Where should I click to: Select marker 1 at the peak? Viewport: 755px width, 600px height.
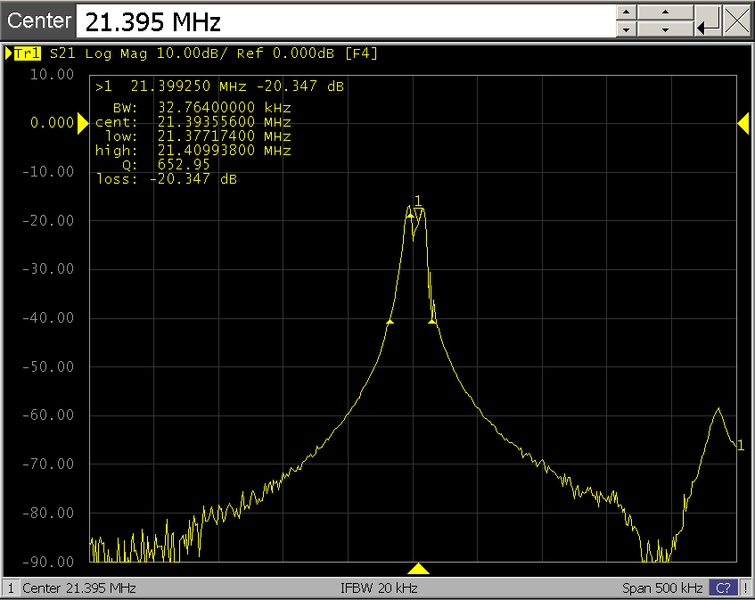(x=418, y=210)
